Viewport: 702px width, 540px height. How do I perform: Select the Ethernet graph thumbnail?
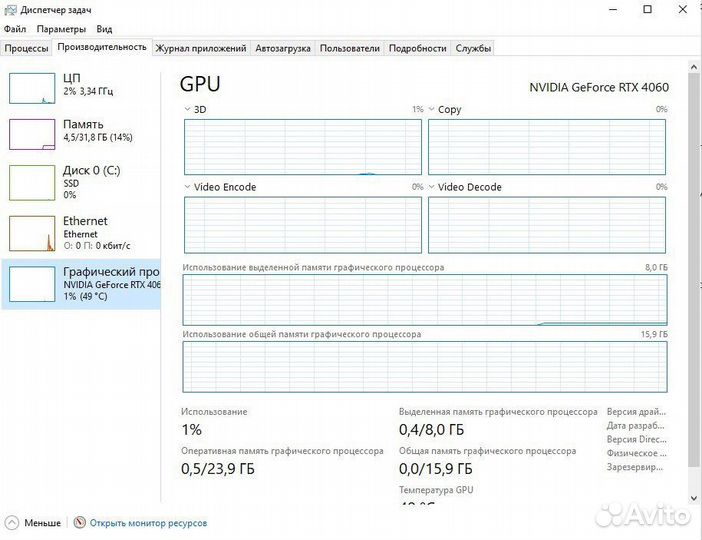(x=32, y=233)
